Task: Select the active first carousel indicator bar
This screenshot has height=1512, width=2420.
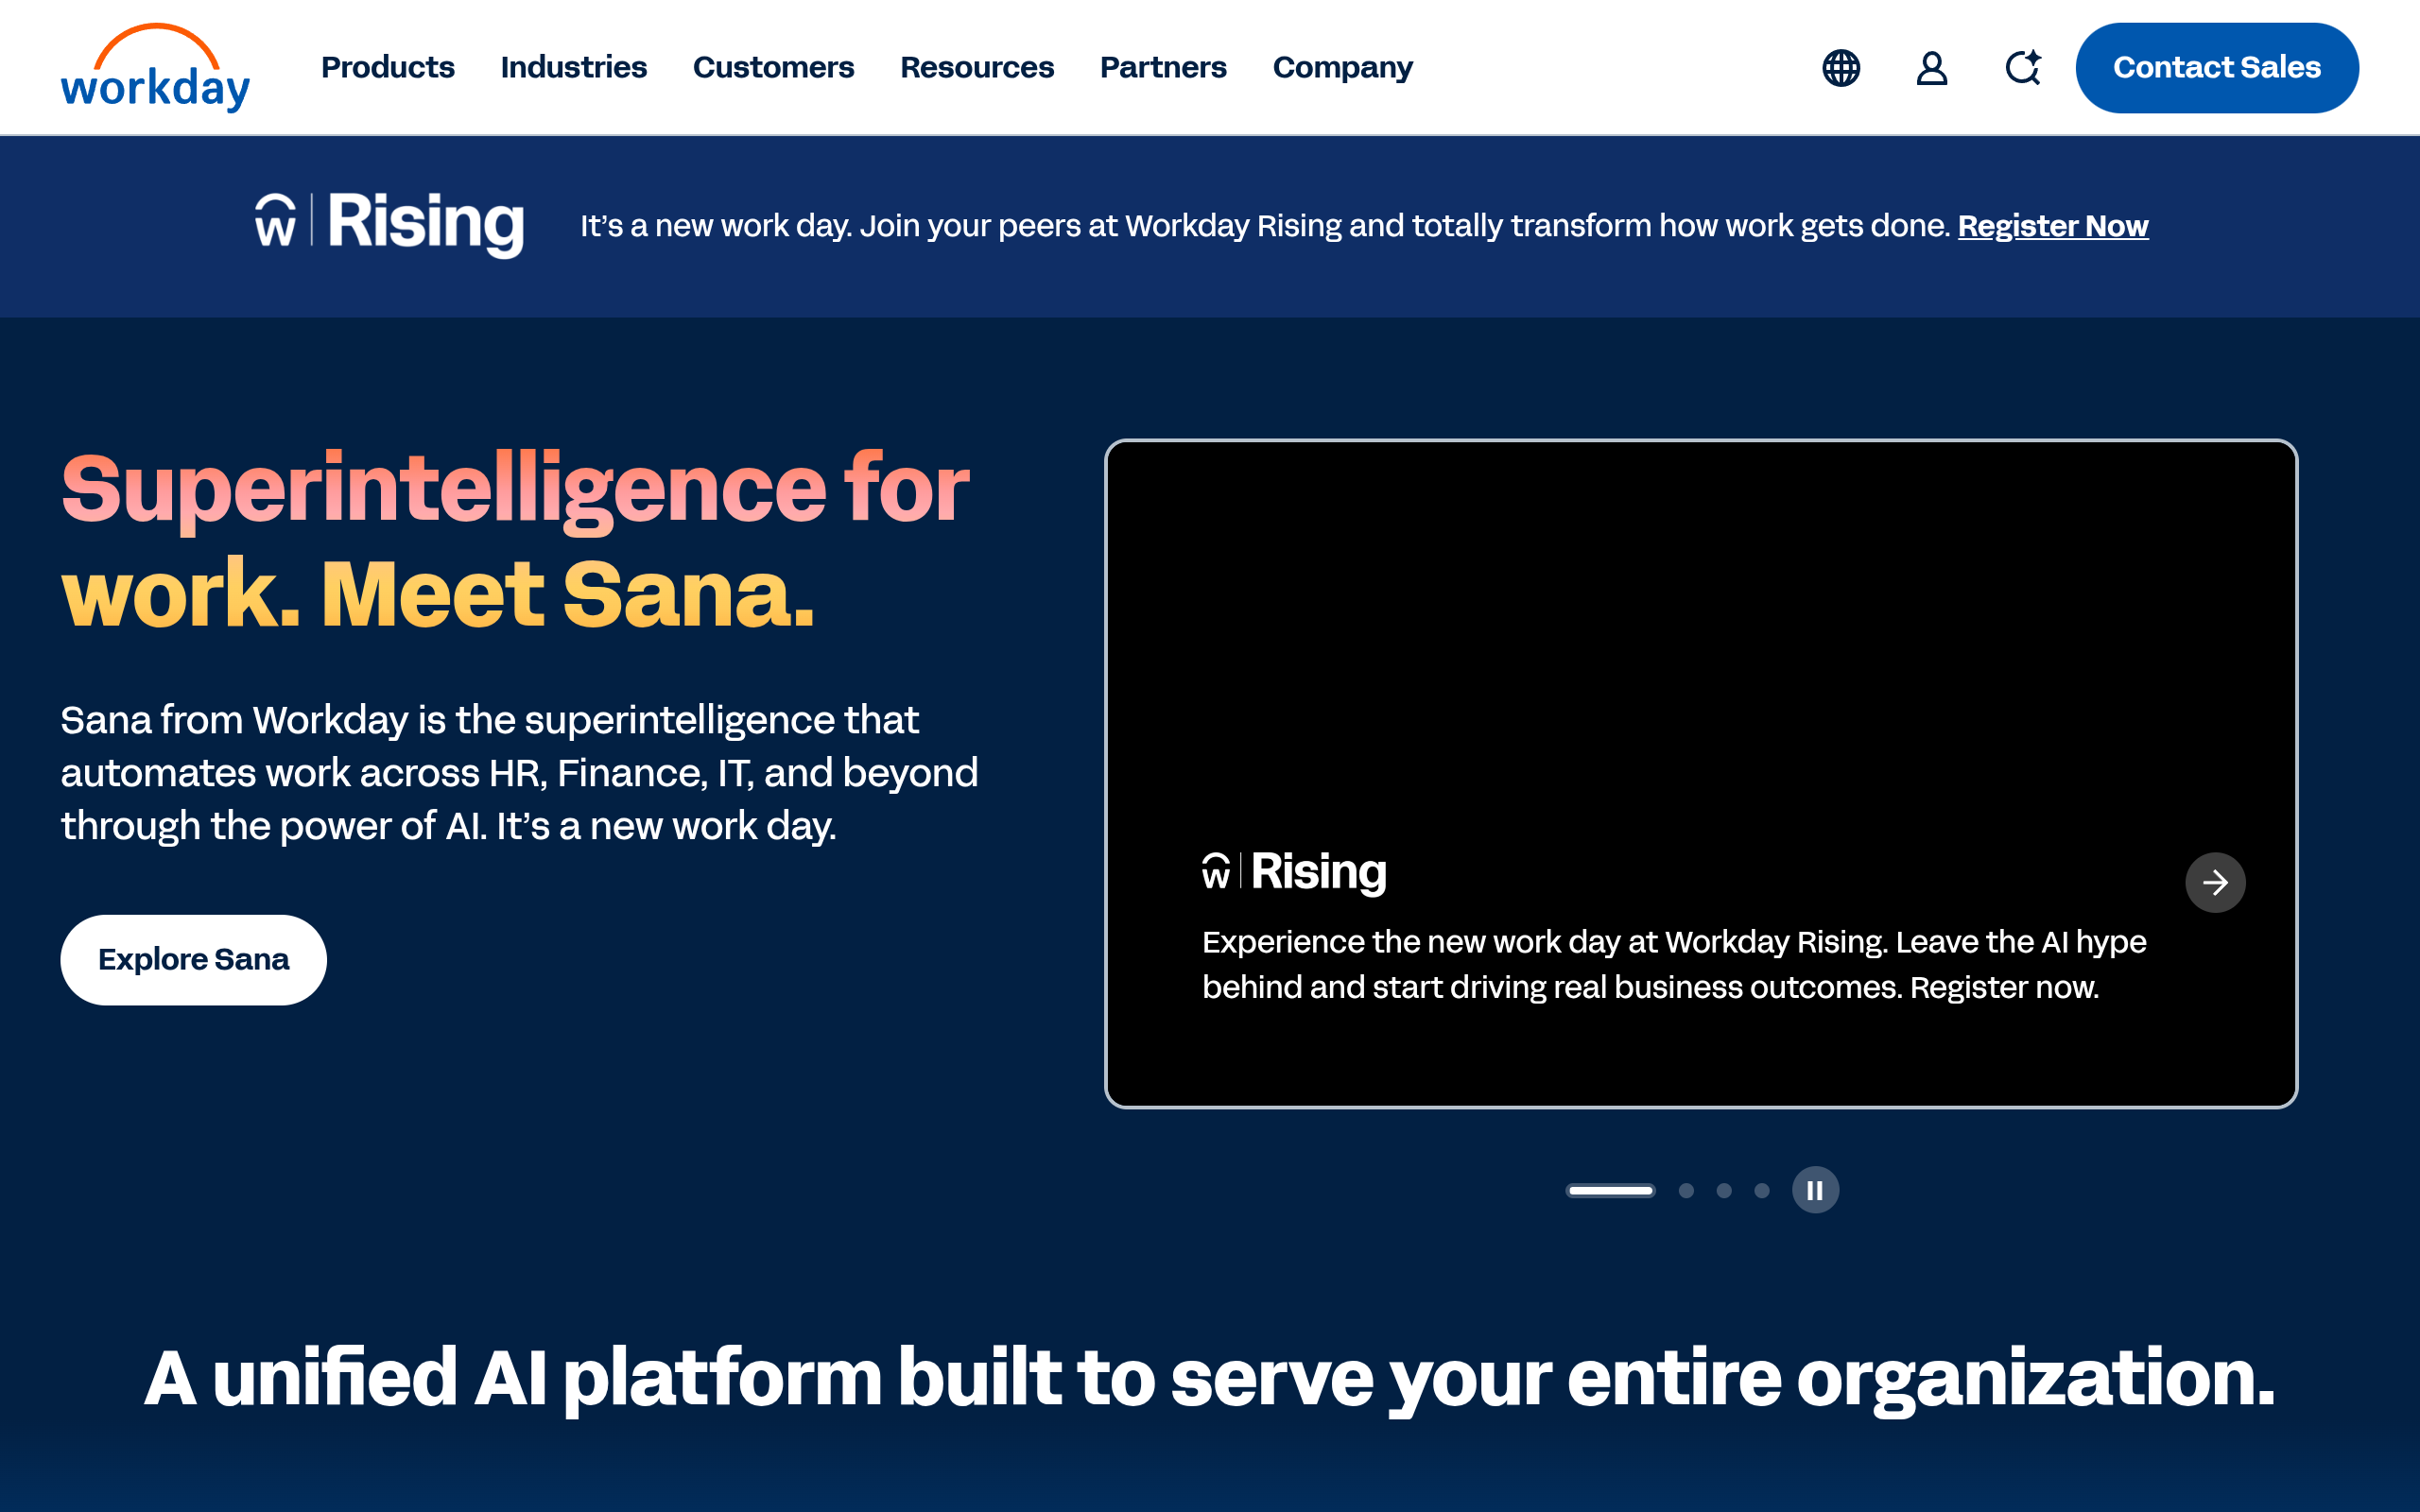Action: 1610,1190
